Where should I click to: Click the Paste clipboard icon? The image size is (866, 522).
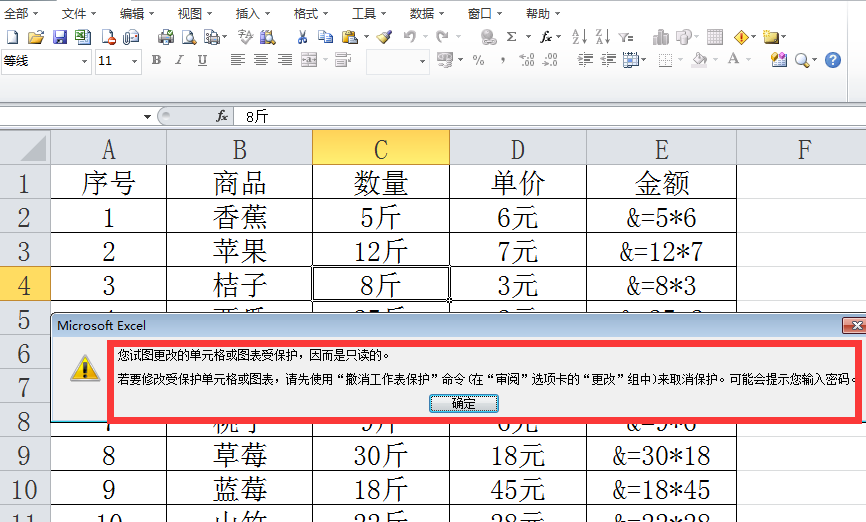[x=350, y=37]
